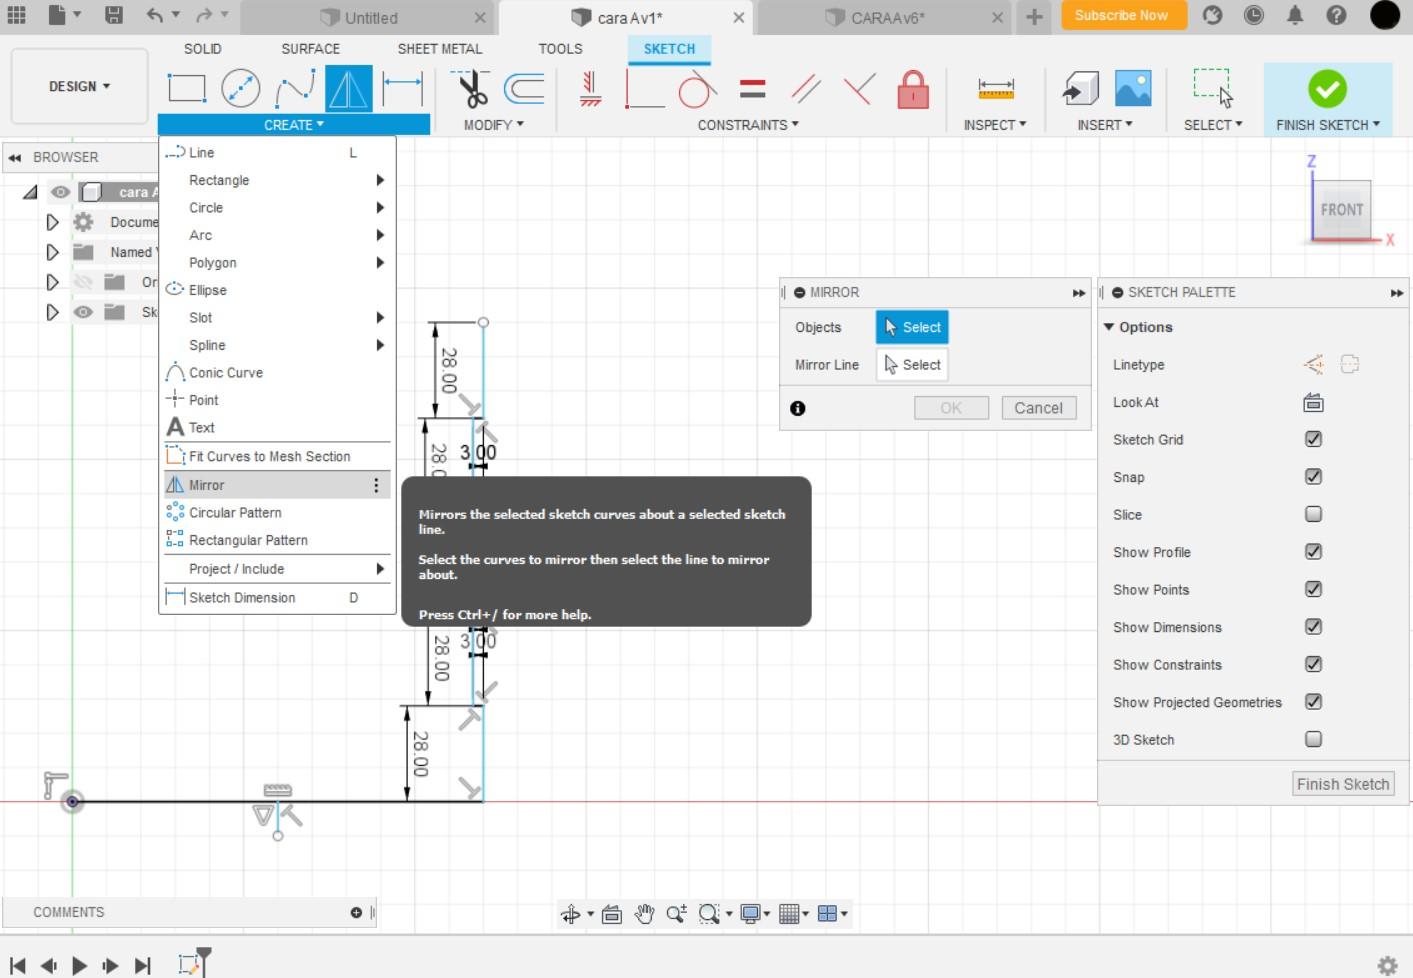Viewport: 1413px width, 978px height.
Task: Toggle the Show Profile checkbox
Action: point(1313,552)
